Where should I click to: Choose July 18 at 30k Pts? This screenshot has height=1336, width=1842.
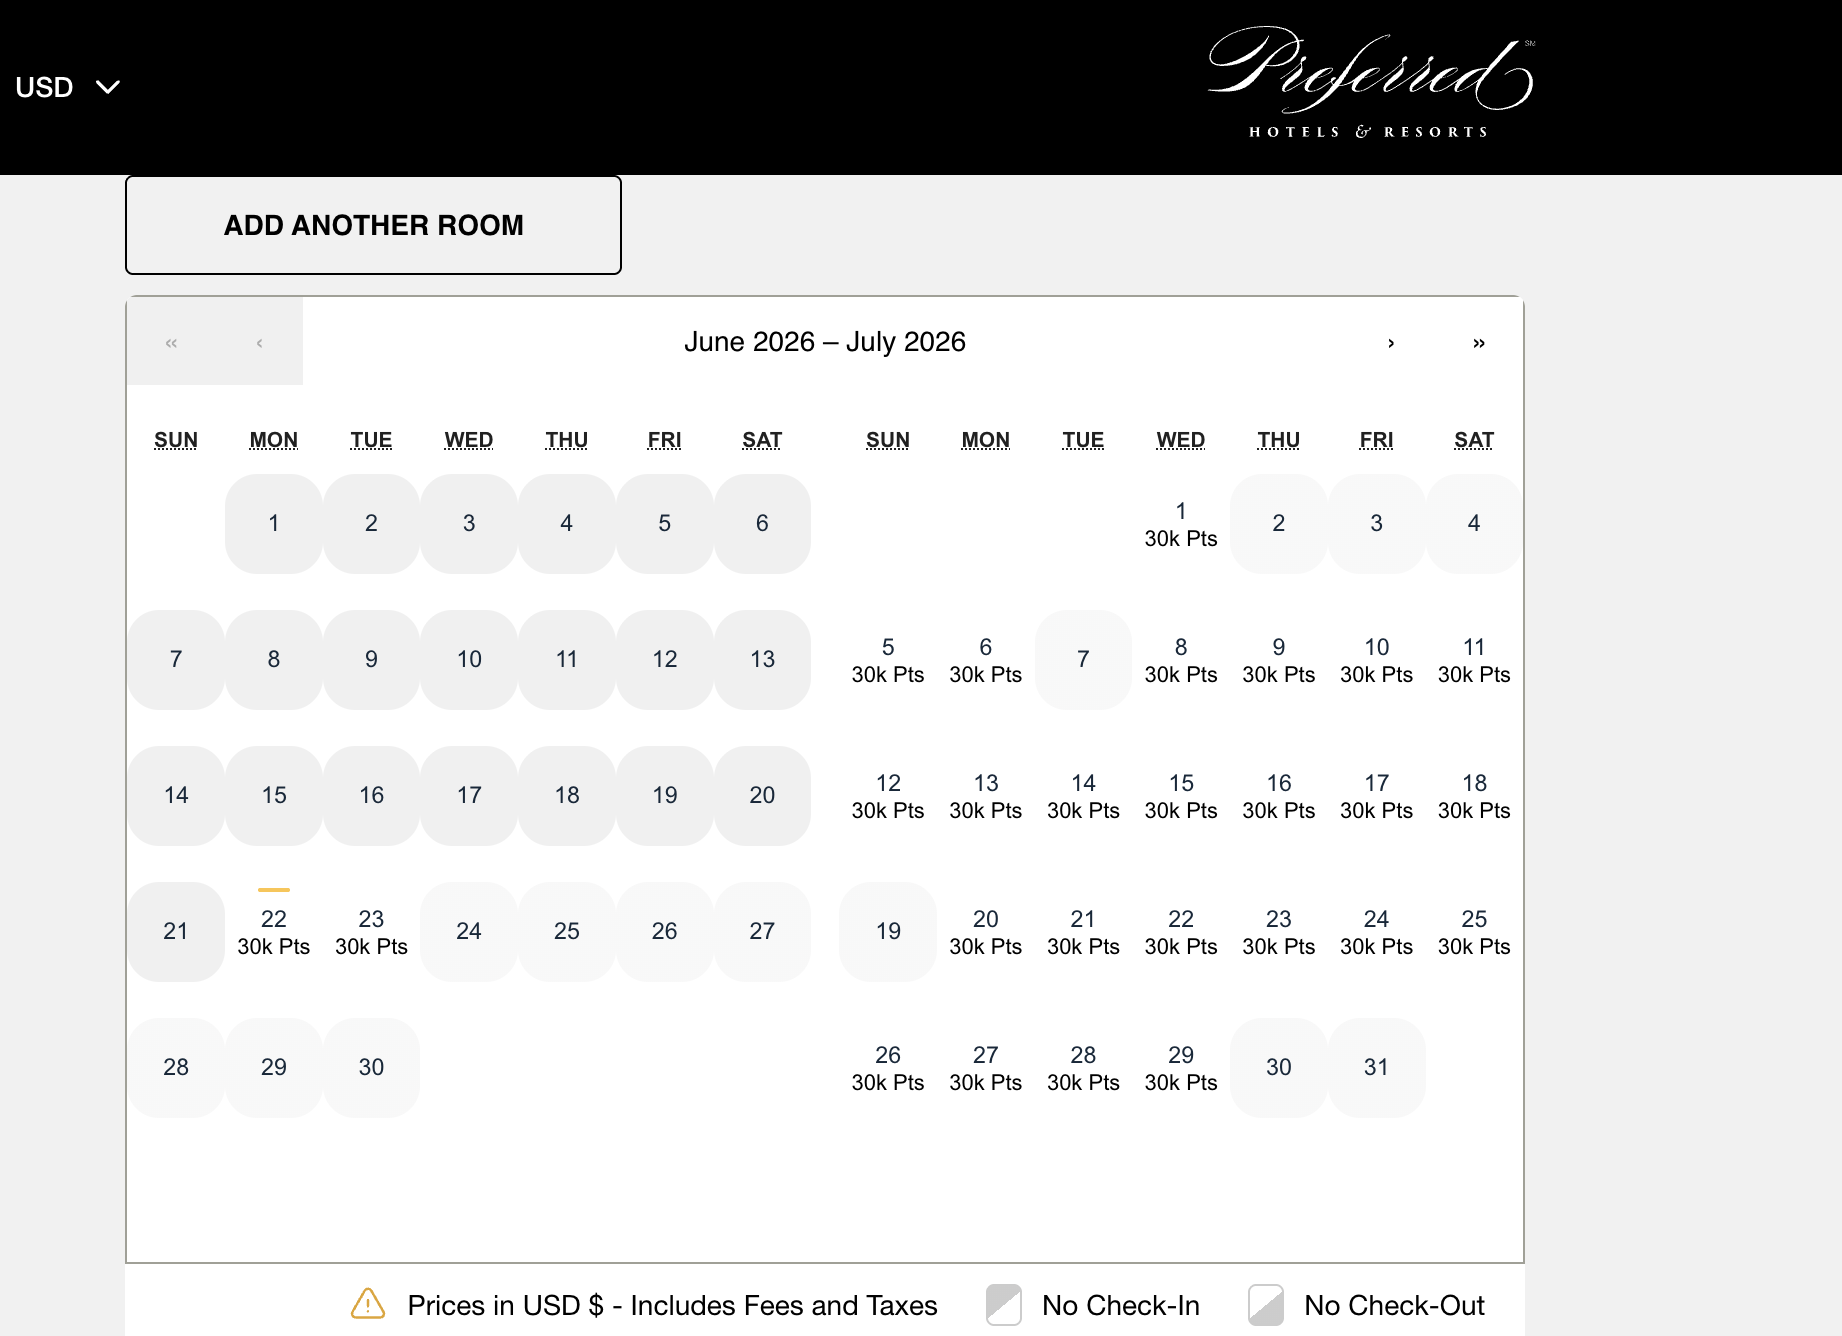point(1474,796)
